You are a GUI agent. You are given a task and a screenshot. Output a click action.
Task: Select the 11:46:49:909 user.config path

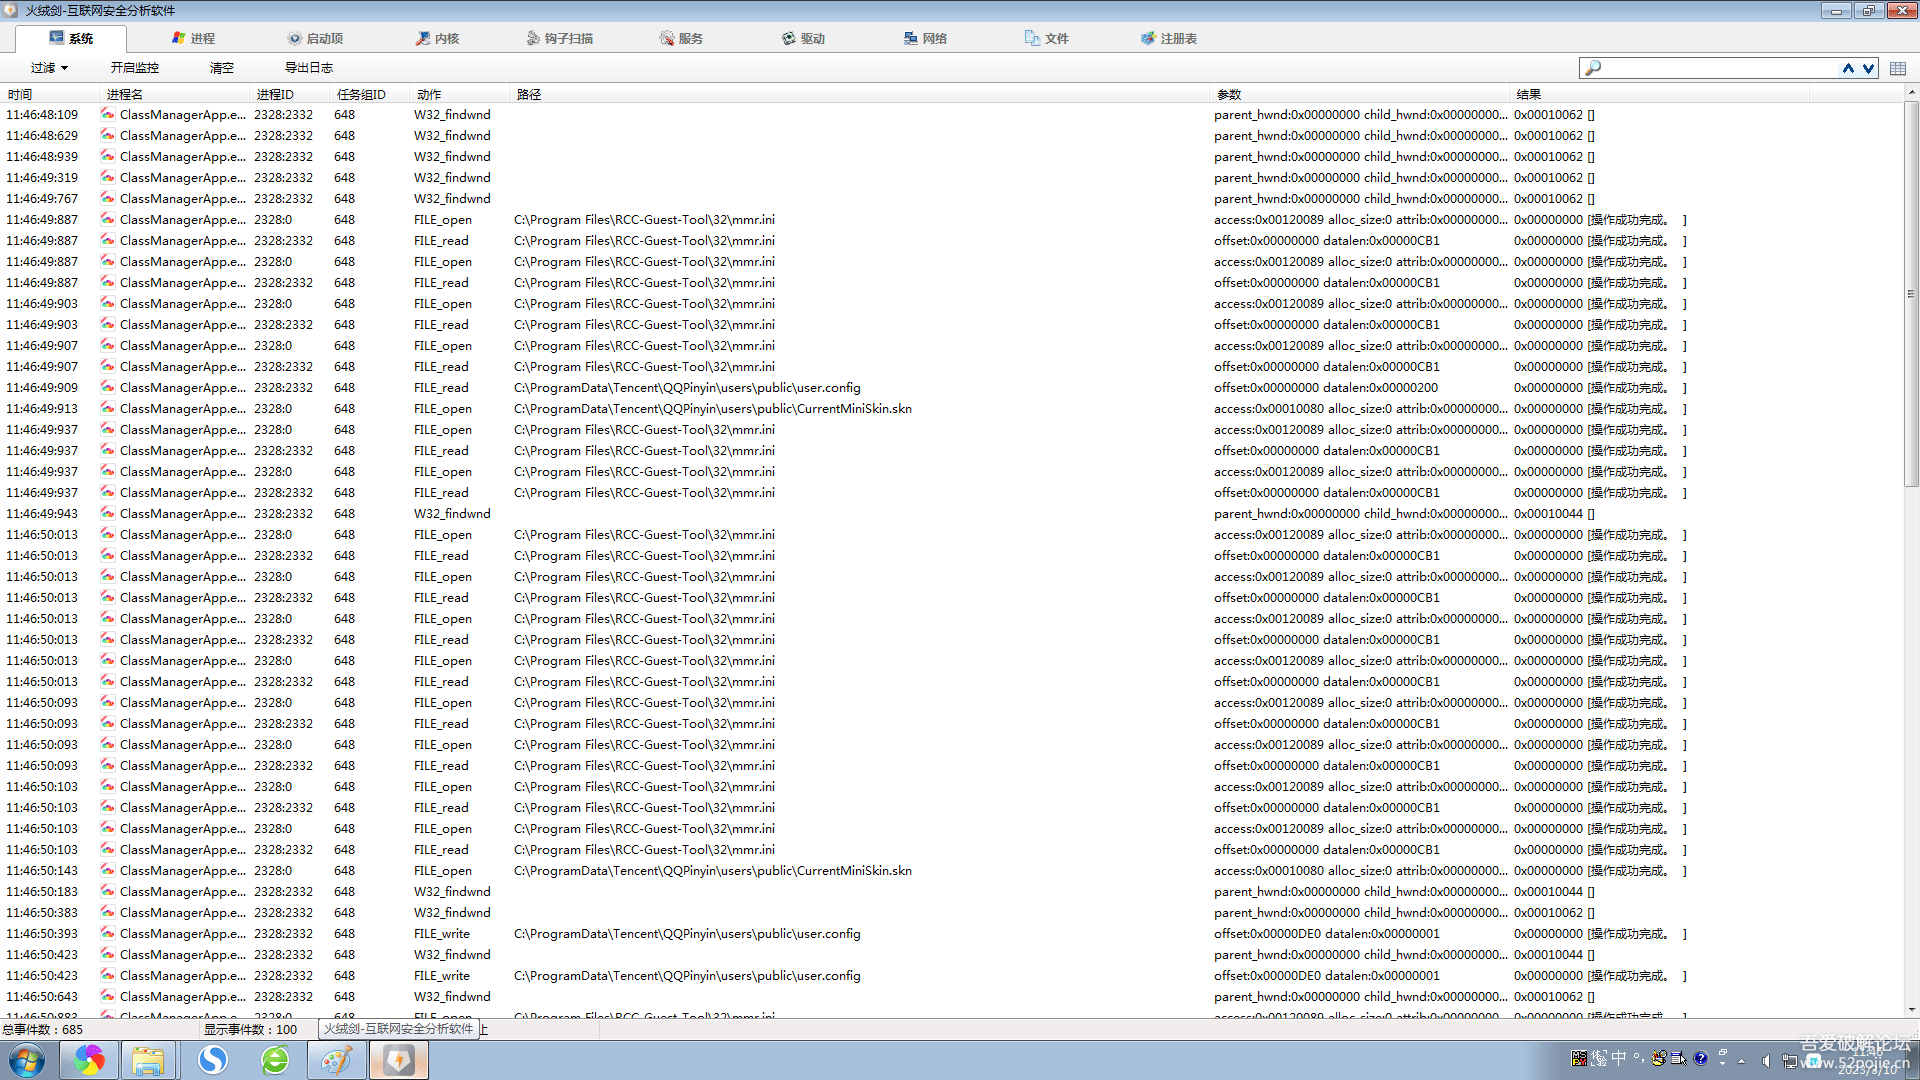[x=687, y=387]
